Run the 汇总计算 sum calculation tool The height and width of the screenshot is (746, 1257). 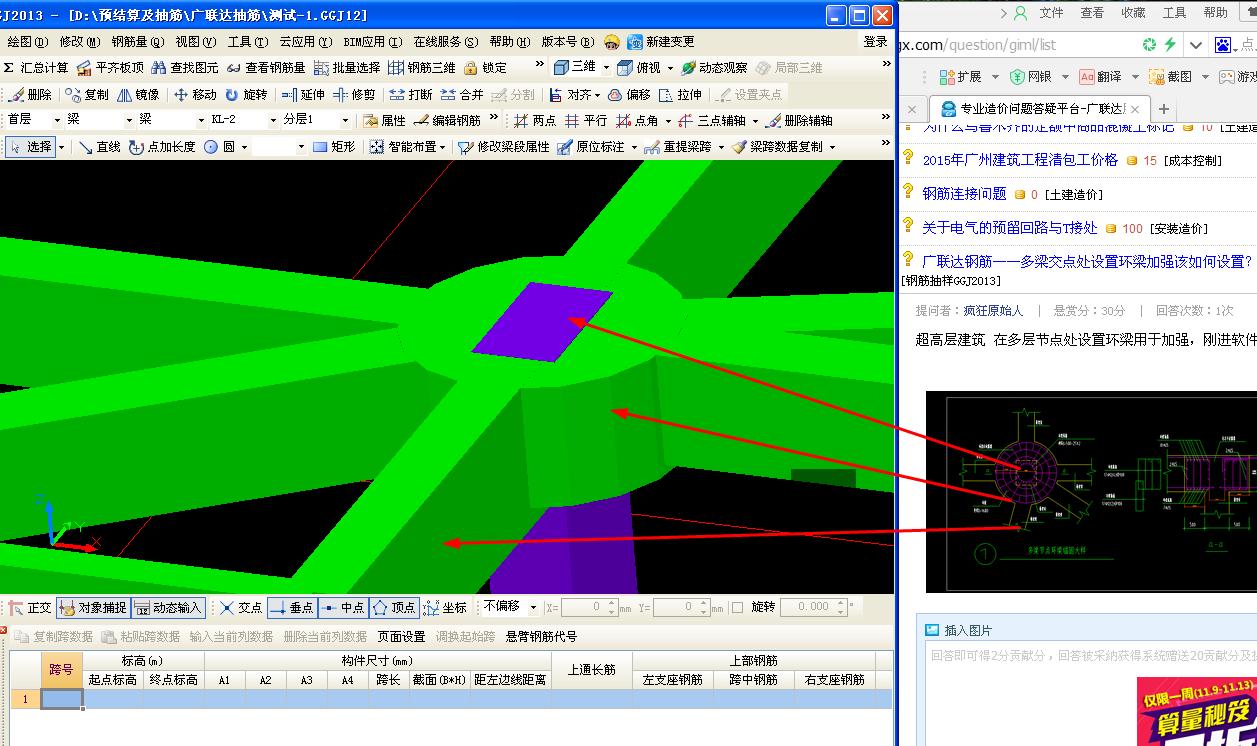pos(36,68)
